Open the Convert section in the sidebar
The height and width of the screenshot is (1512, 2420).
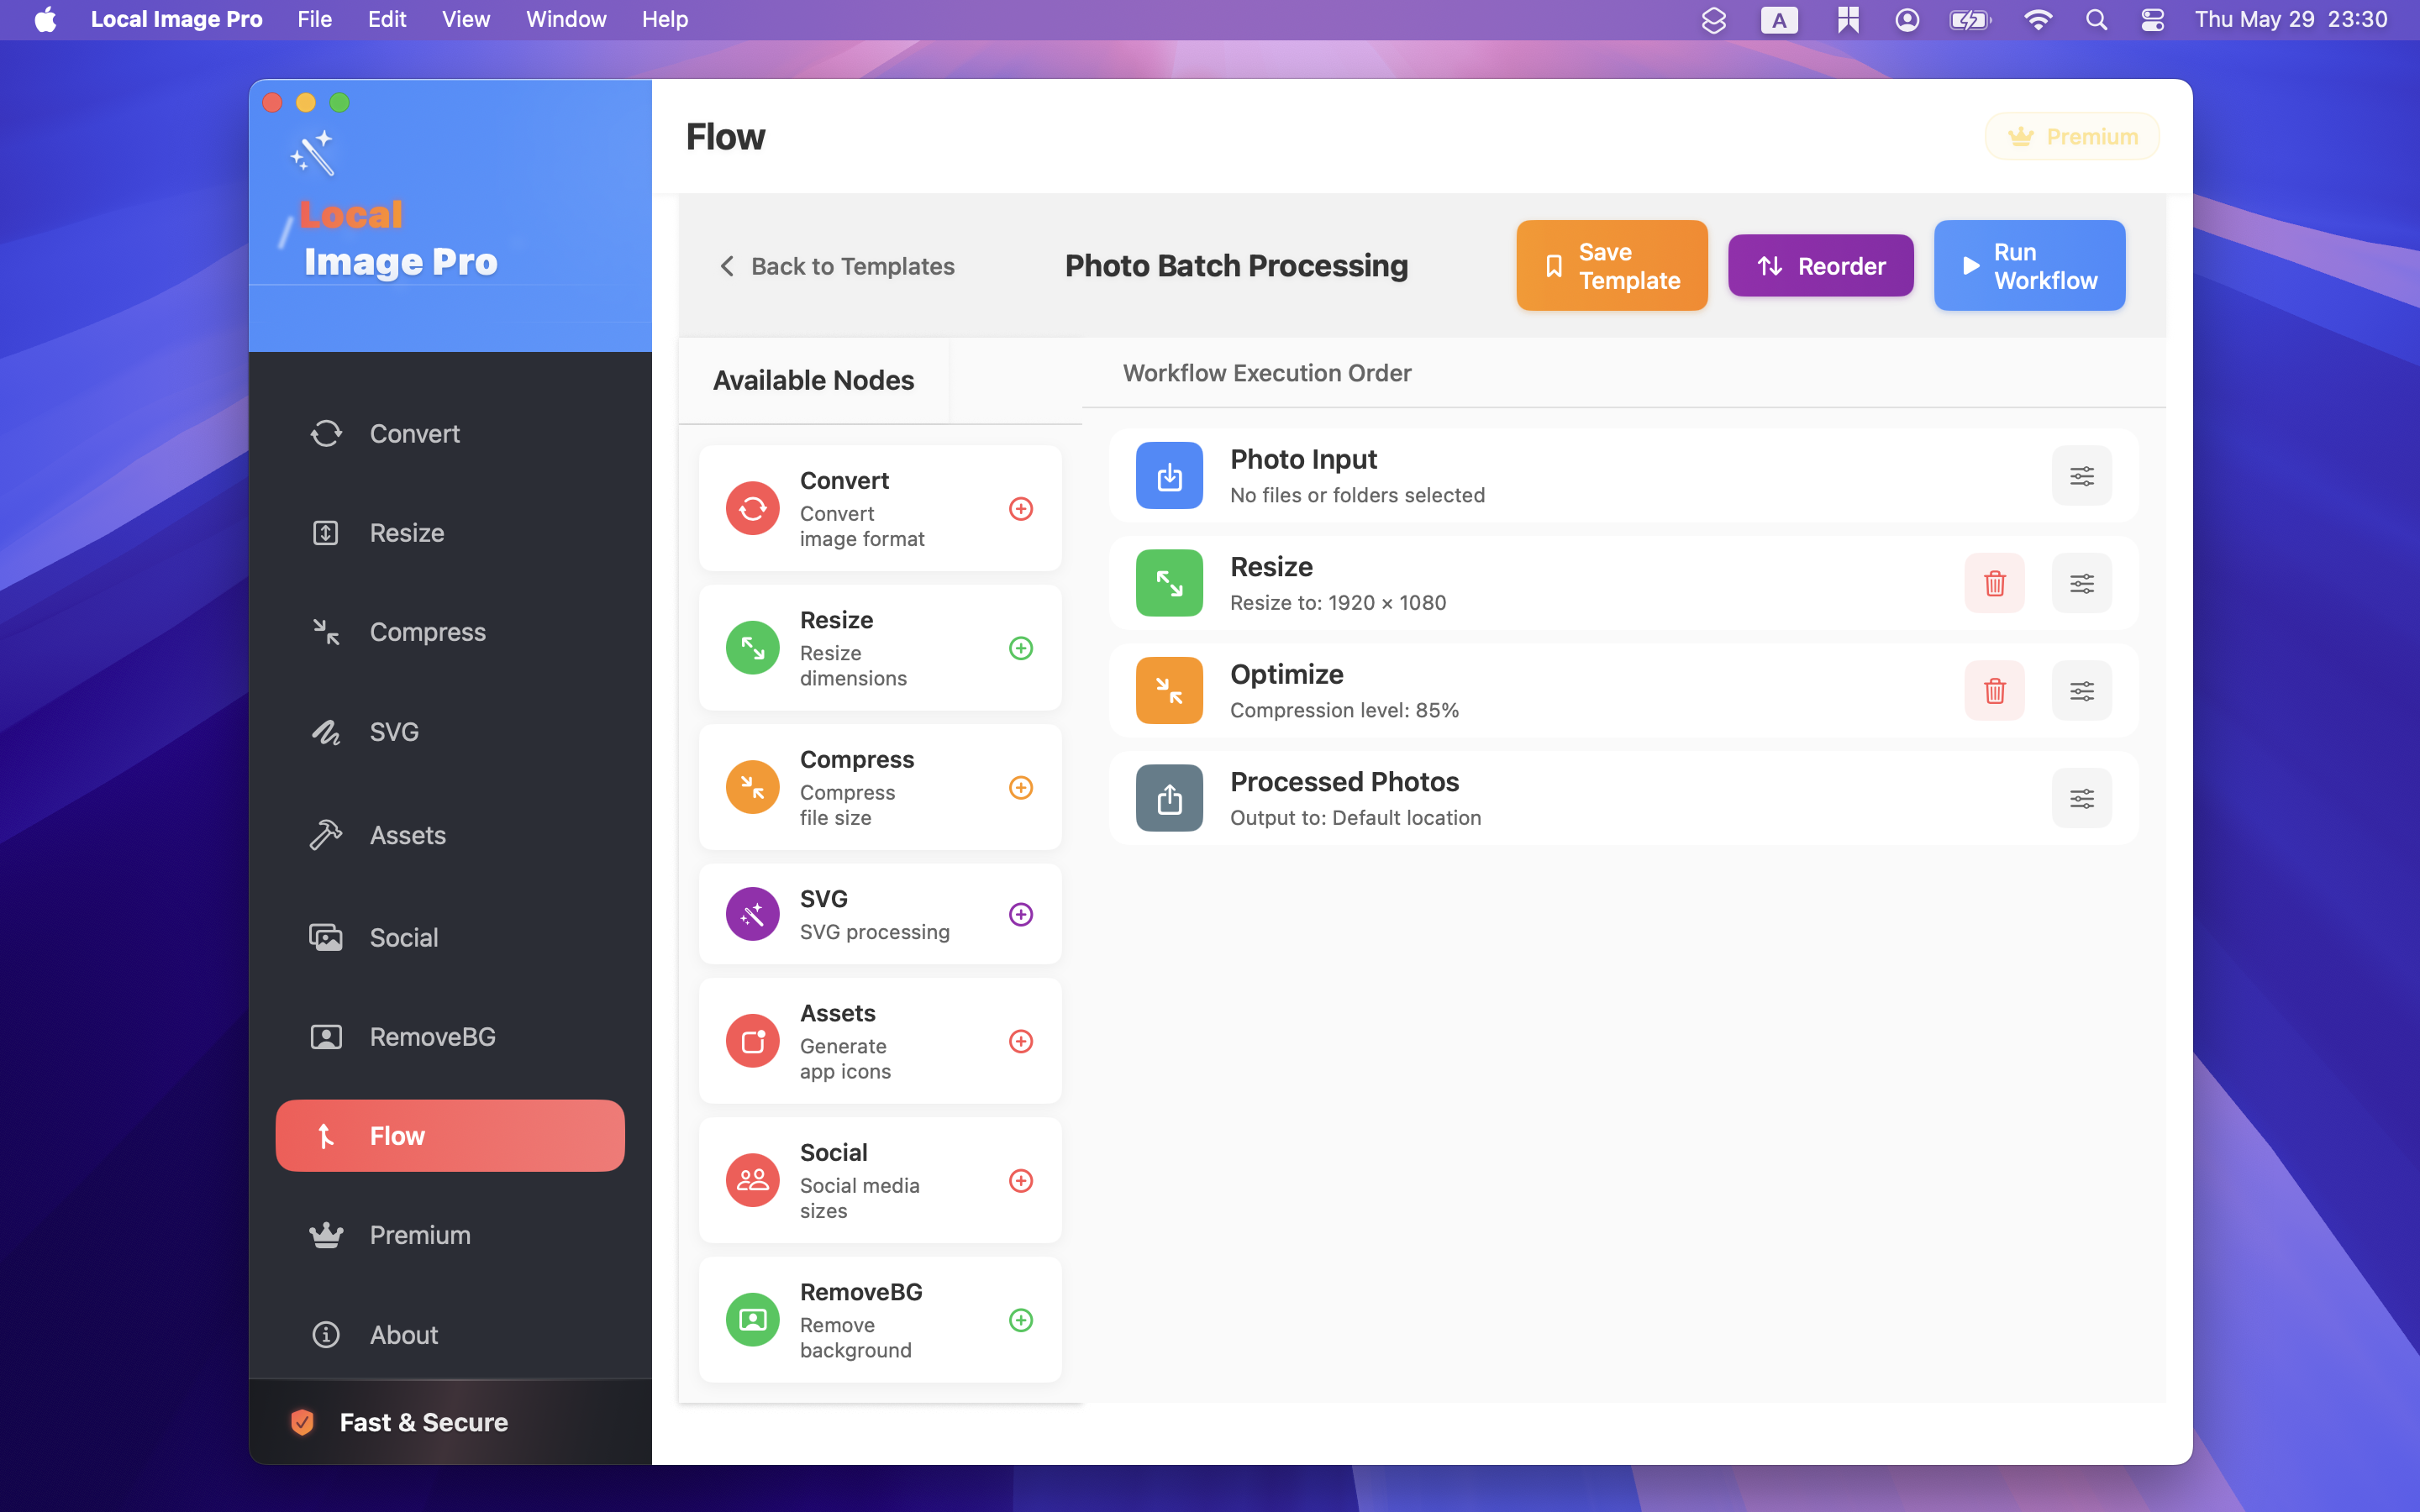(450, 434)
